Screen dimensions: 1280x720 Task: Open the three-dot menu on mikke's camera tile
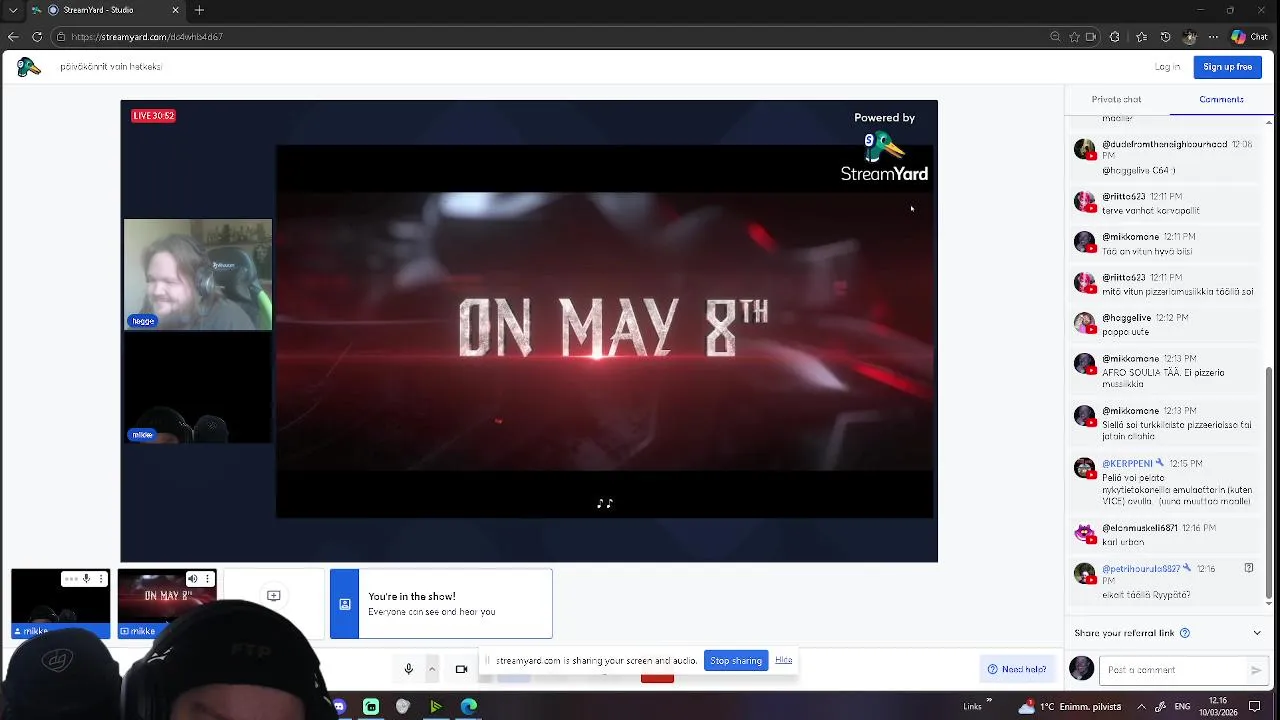coord(101,579)
